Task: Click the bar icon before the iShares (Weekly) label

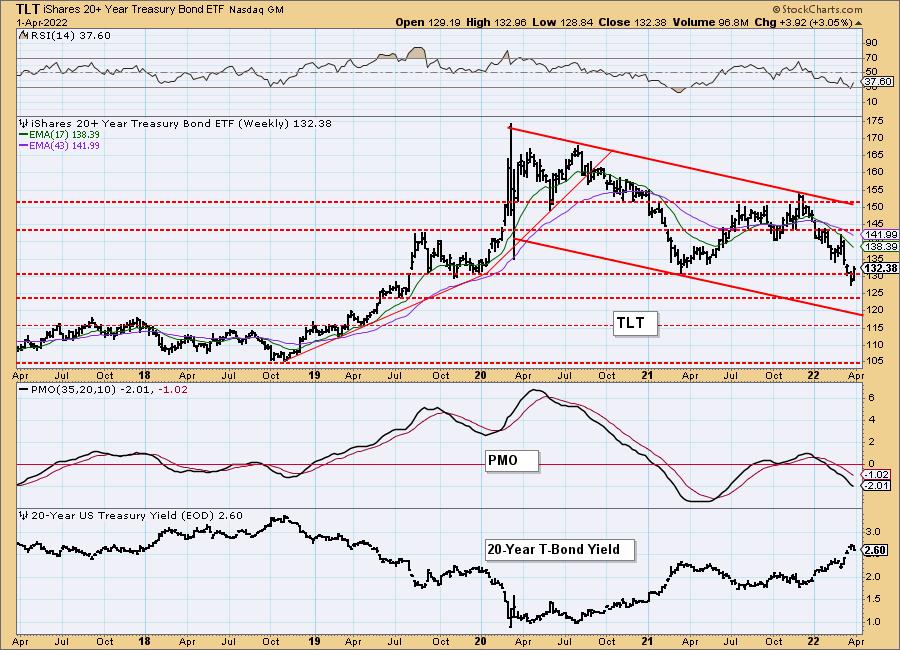Action: [x=24, y=123]
